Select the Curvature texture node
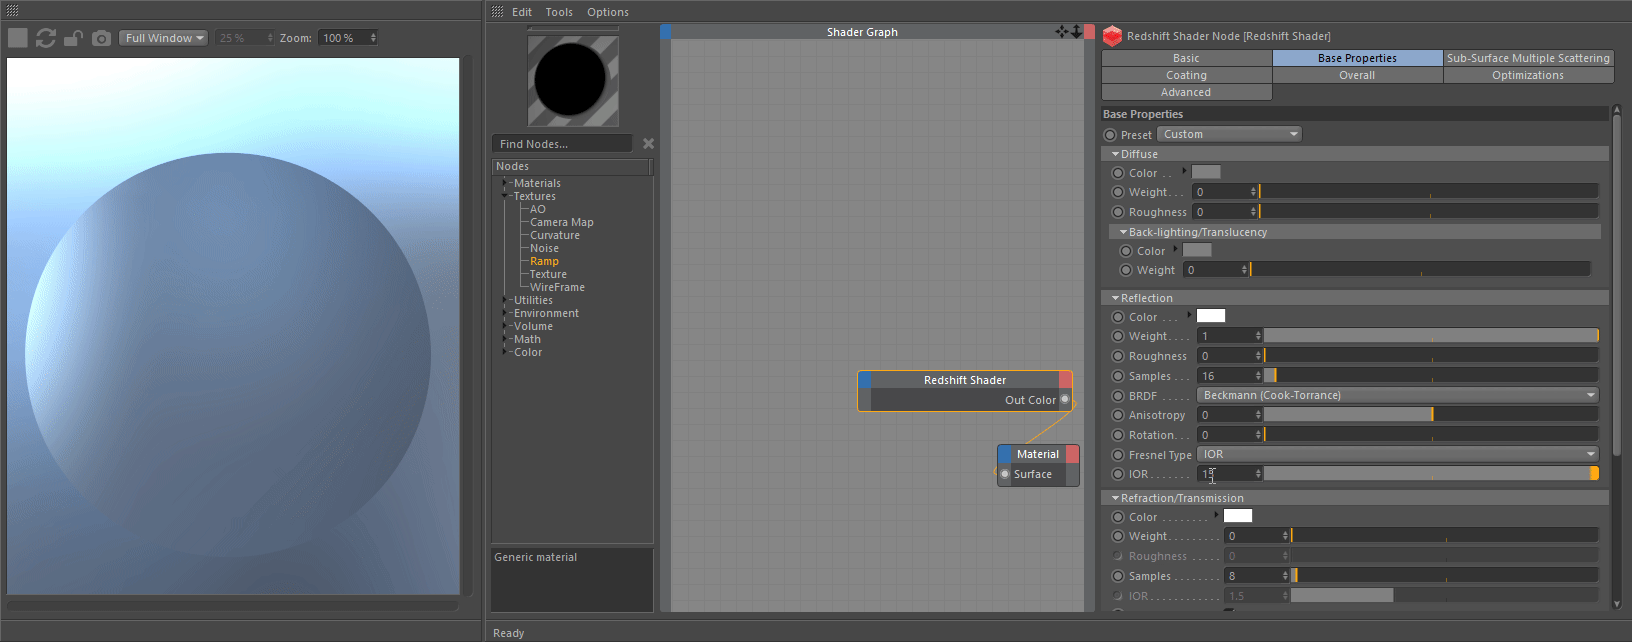The height and width of the screenshot is (642, 1632). pos(555,235)
